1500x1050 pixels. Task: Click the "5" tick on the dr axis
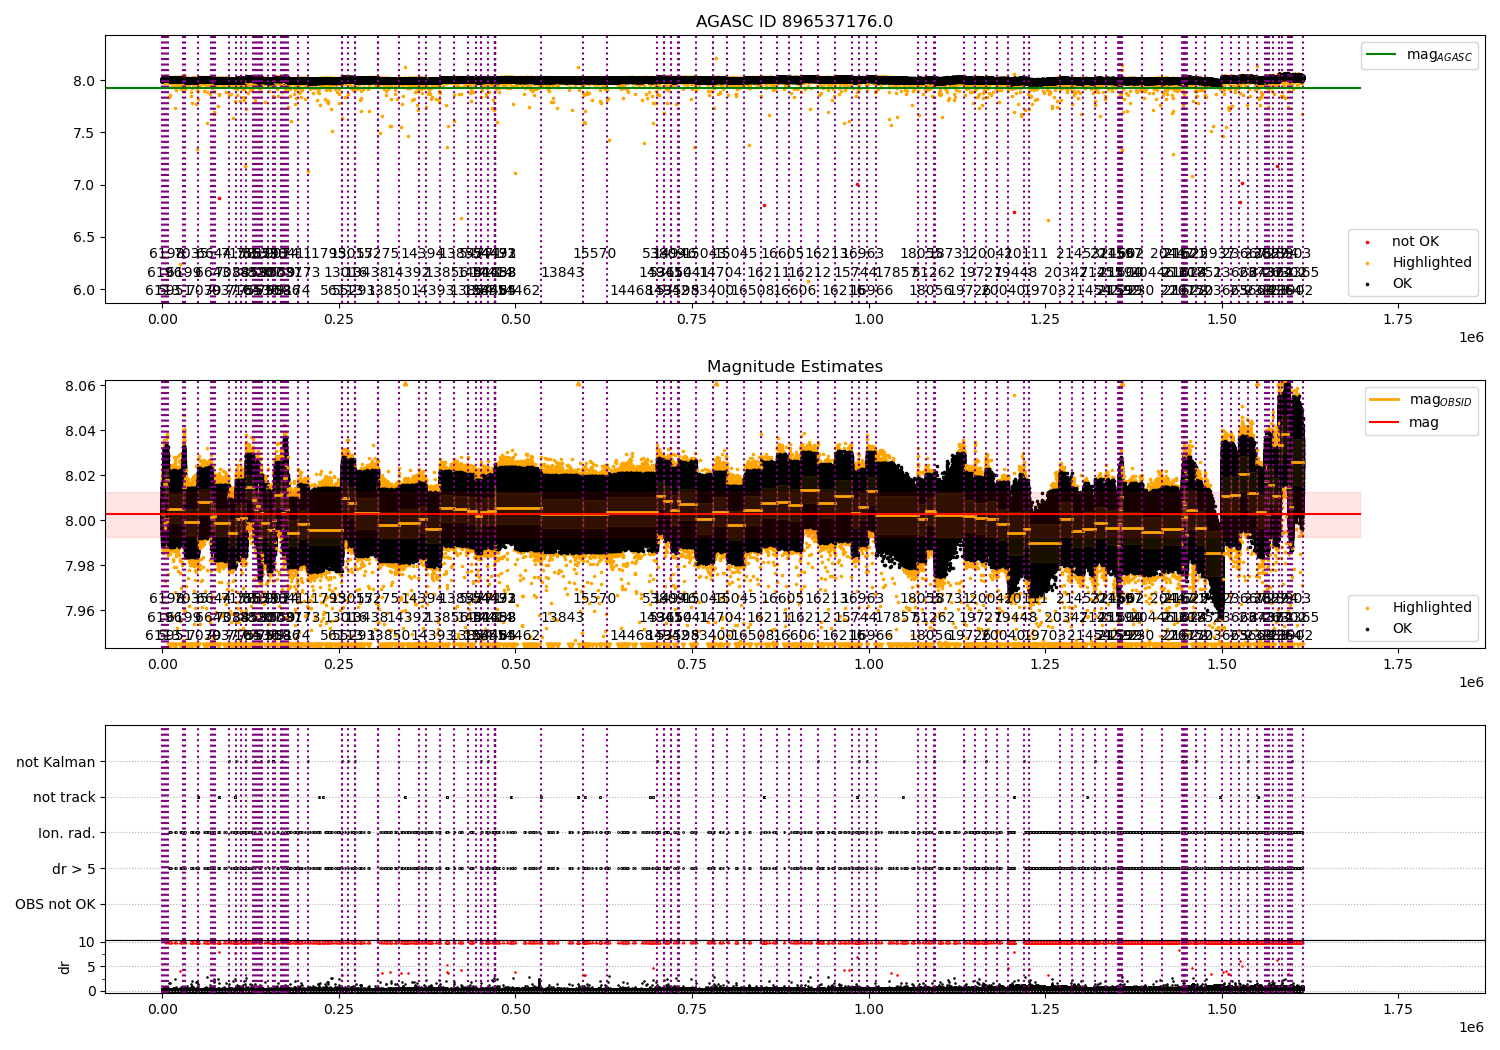pos(91,966)
